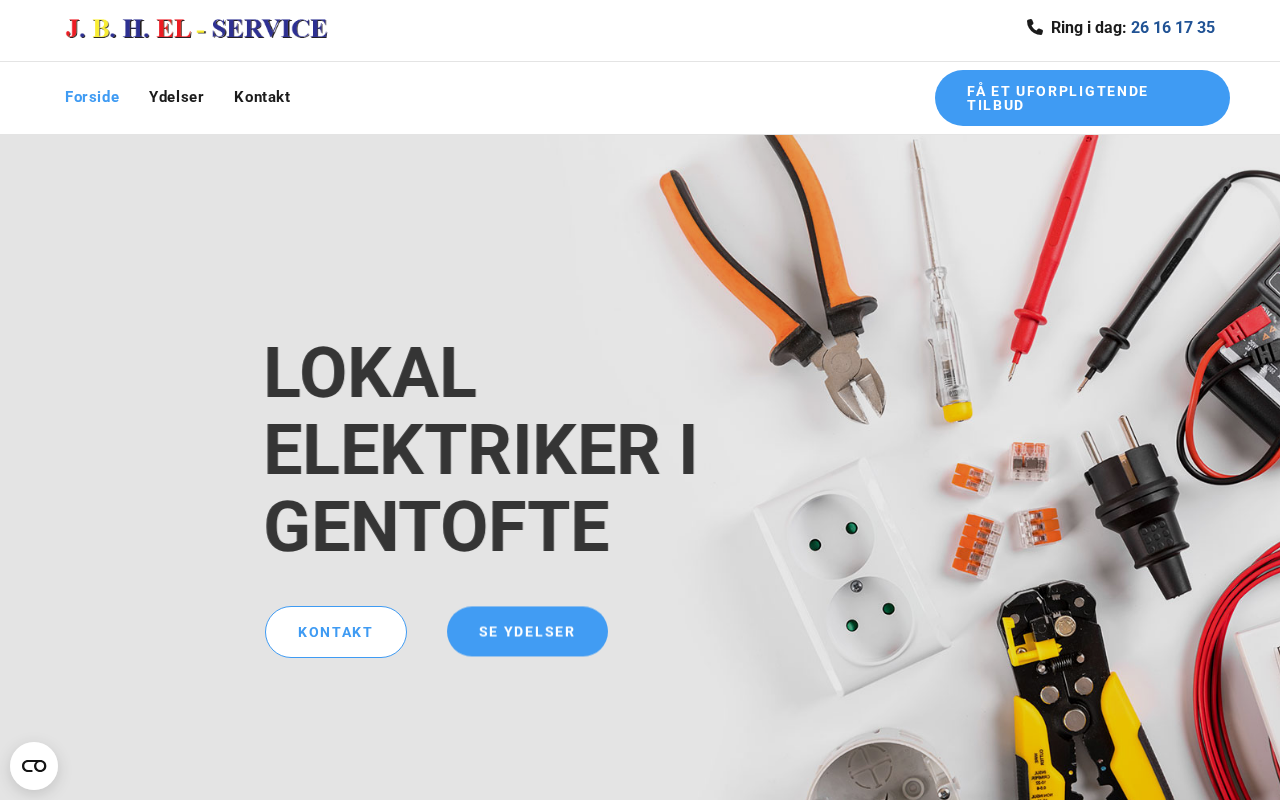Viewport: 1280px width, 800px height.
Task: Click the SE YDELSER button
Action: (x=527, y=632)
